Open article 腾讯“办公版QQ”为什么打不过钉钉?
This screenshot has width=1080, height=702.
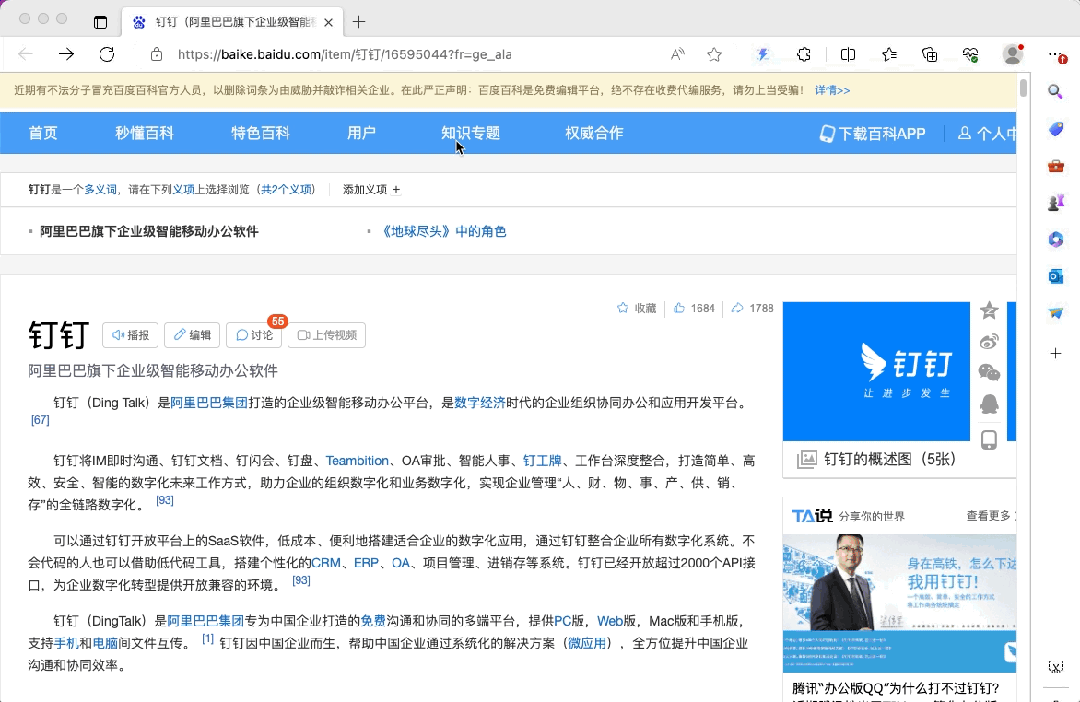click(x=895, y=688)
